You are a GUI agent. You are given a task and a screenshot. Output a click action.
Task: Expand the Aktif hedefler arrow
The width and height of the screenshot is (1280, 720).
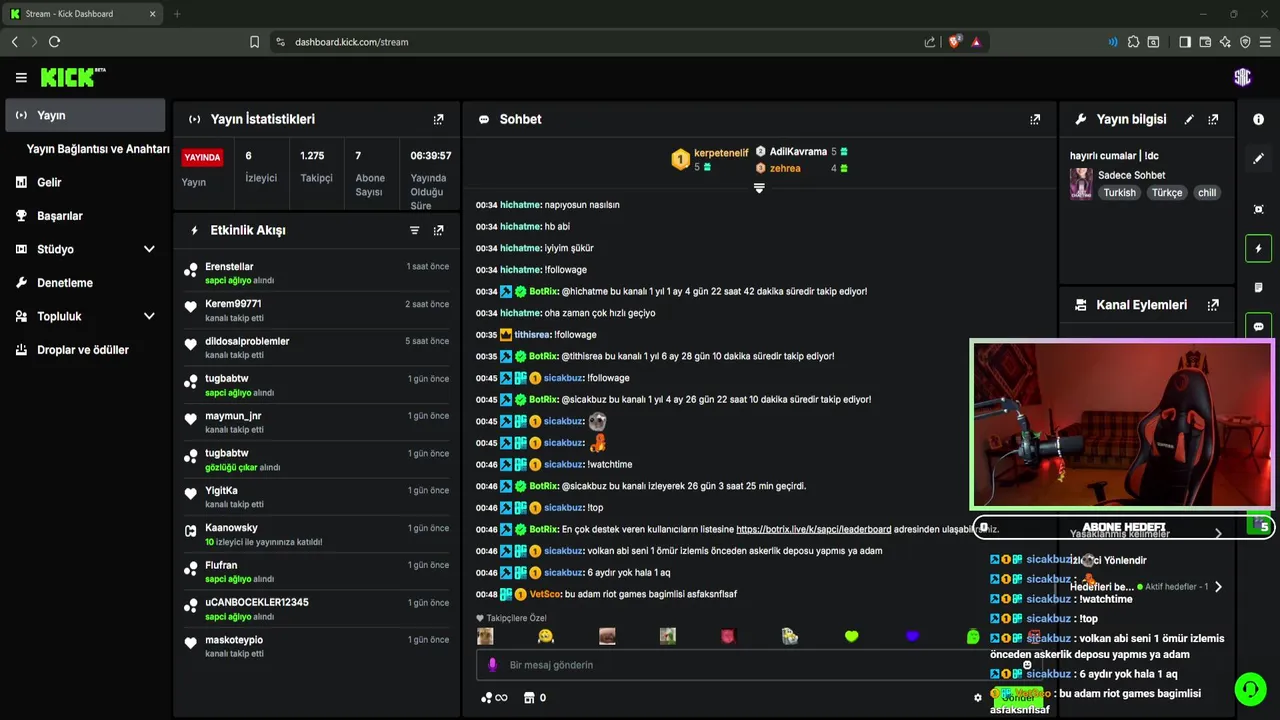tap(1218, 587)
